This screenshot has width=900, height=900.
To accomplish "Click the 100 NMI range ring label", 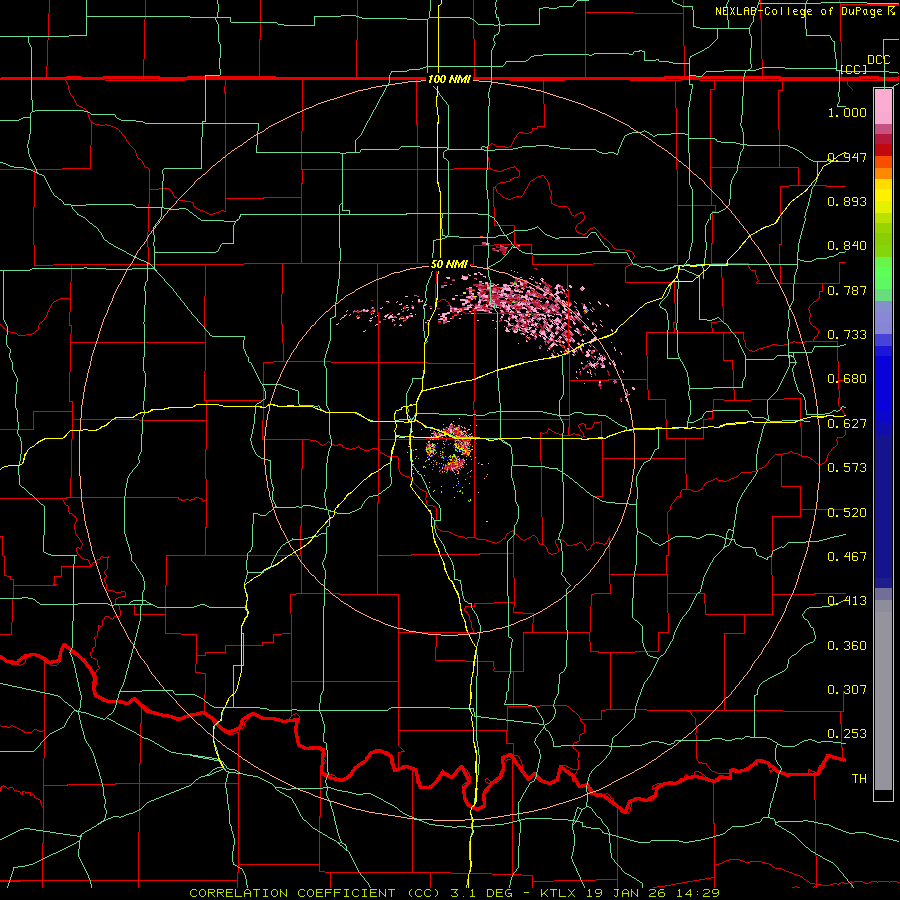I will click(x=449, y=79).
